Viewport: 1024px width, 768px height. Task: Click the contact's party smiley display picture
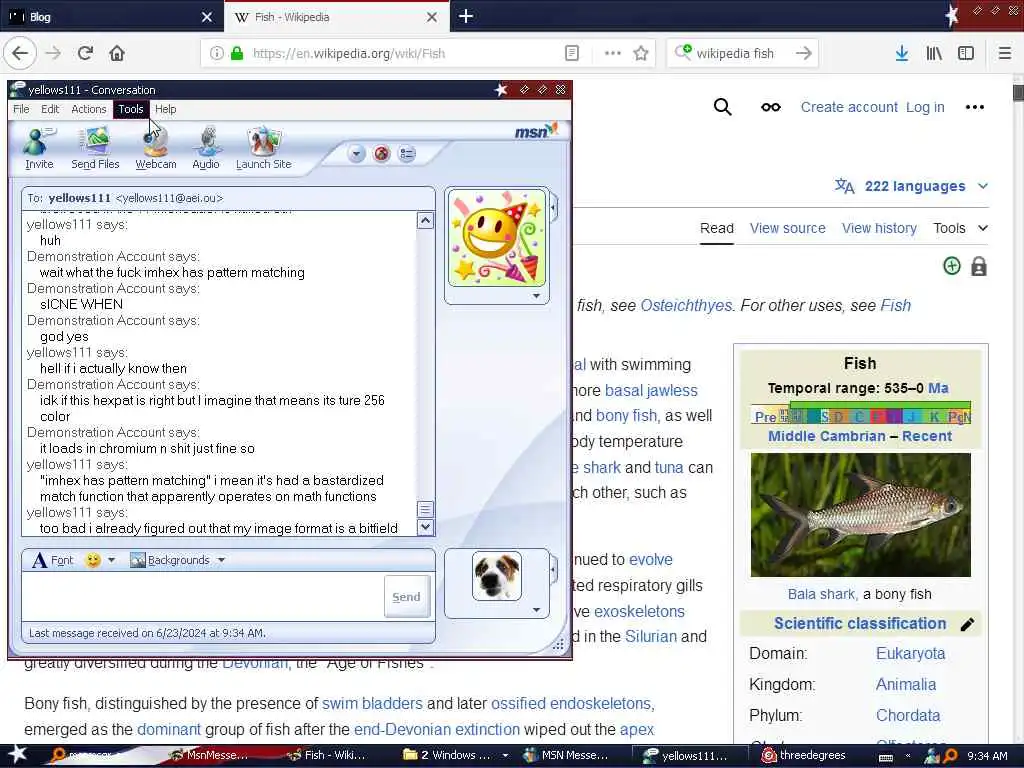click(497, 238)
